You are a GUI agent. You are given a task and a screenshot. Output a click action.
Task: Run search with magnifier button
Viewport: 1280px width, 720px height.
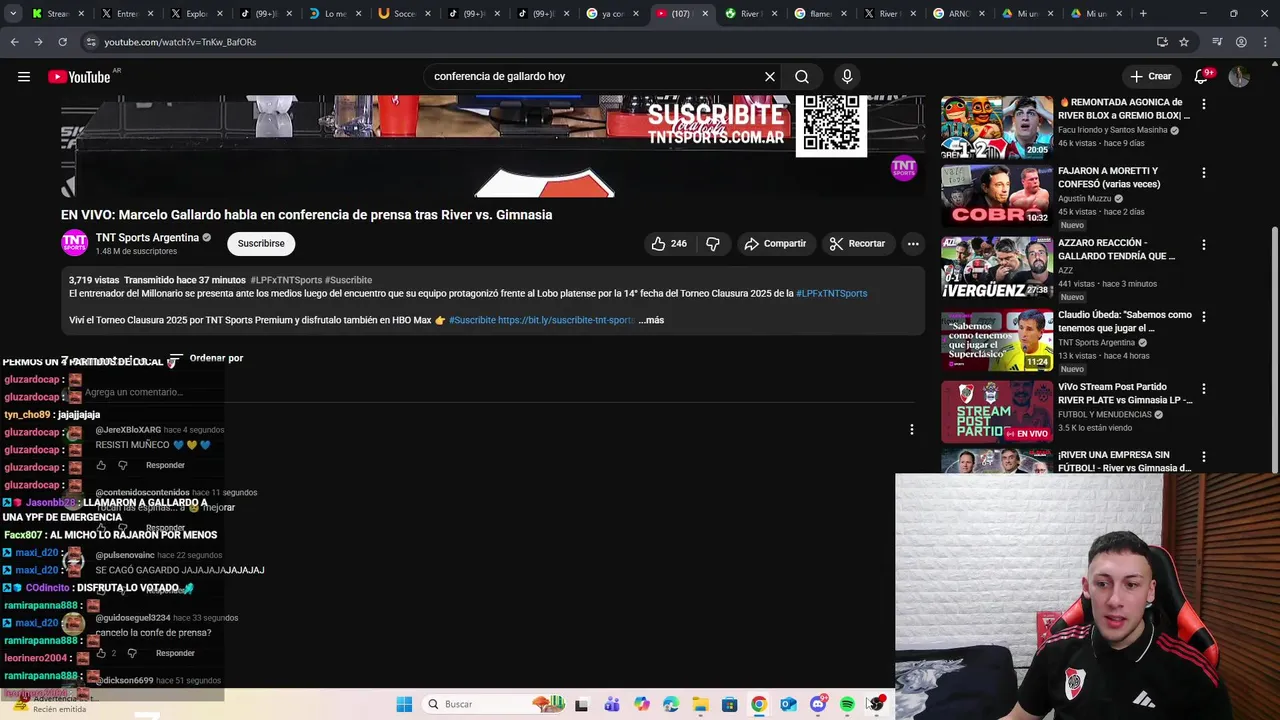[x=802, y=76]
